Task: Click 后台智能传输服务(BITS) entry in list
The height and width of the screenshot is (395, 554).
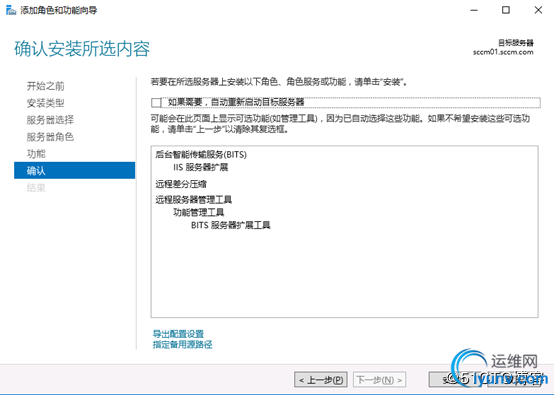Action: pyautogui.click(x=201, y=154)
